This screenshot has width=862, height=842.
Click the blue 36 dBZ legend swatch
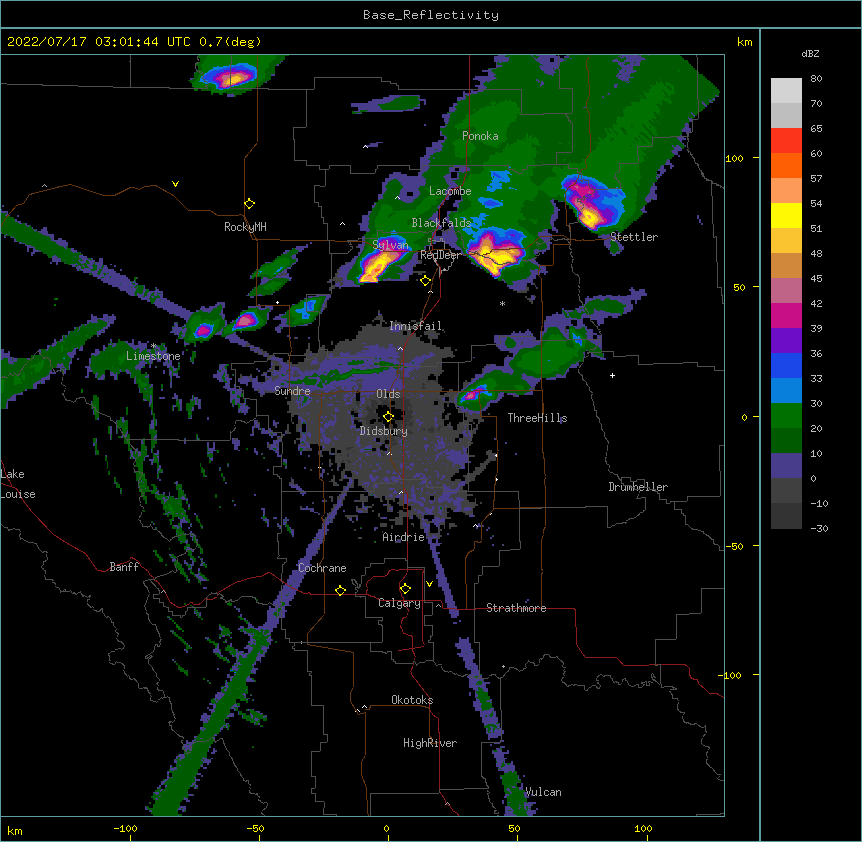[786, 365]
